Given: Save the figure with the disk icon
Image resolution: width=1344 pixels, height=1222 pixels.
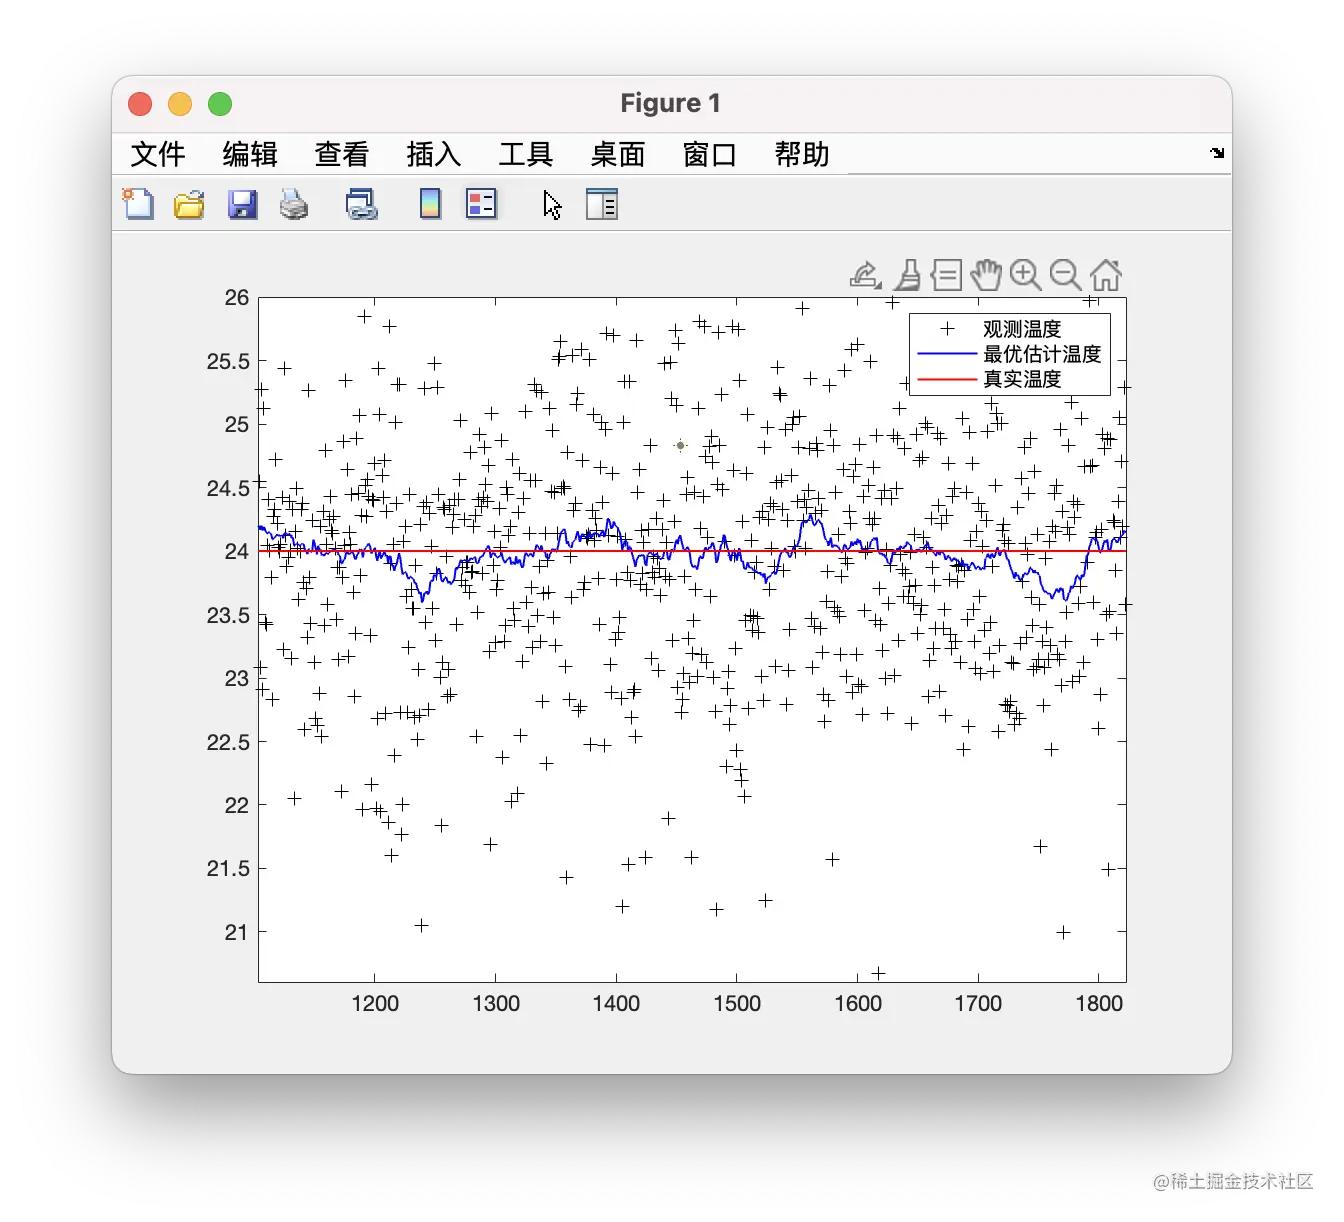Looking at the screenshot, I should coord(242,204).
